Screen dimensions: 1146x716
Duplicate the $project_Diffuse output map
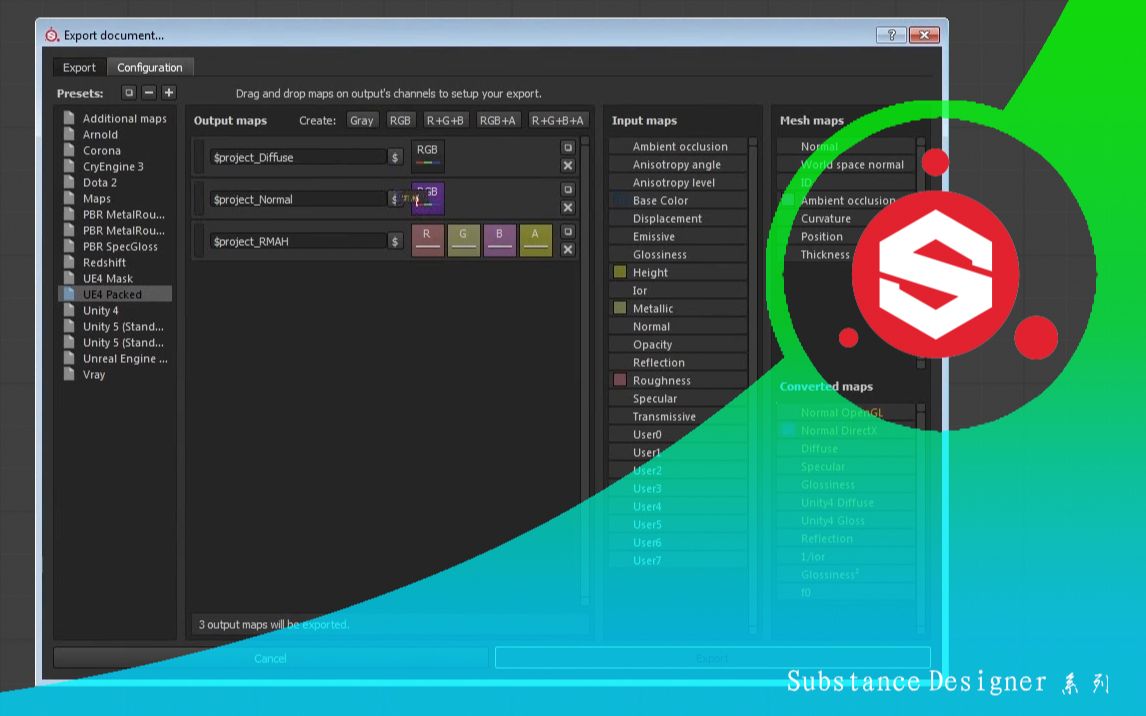tap(568, 148)
